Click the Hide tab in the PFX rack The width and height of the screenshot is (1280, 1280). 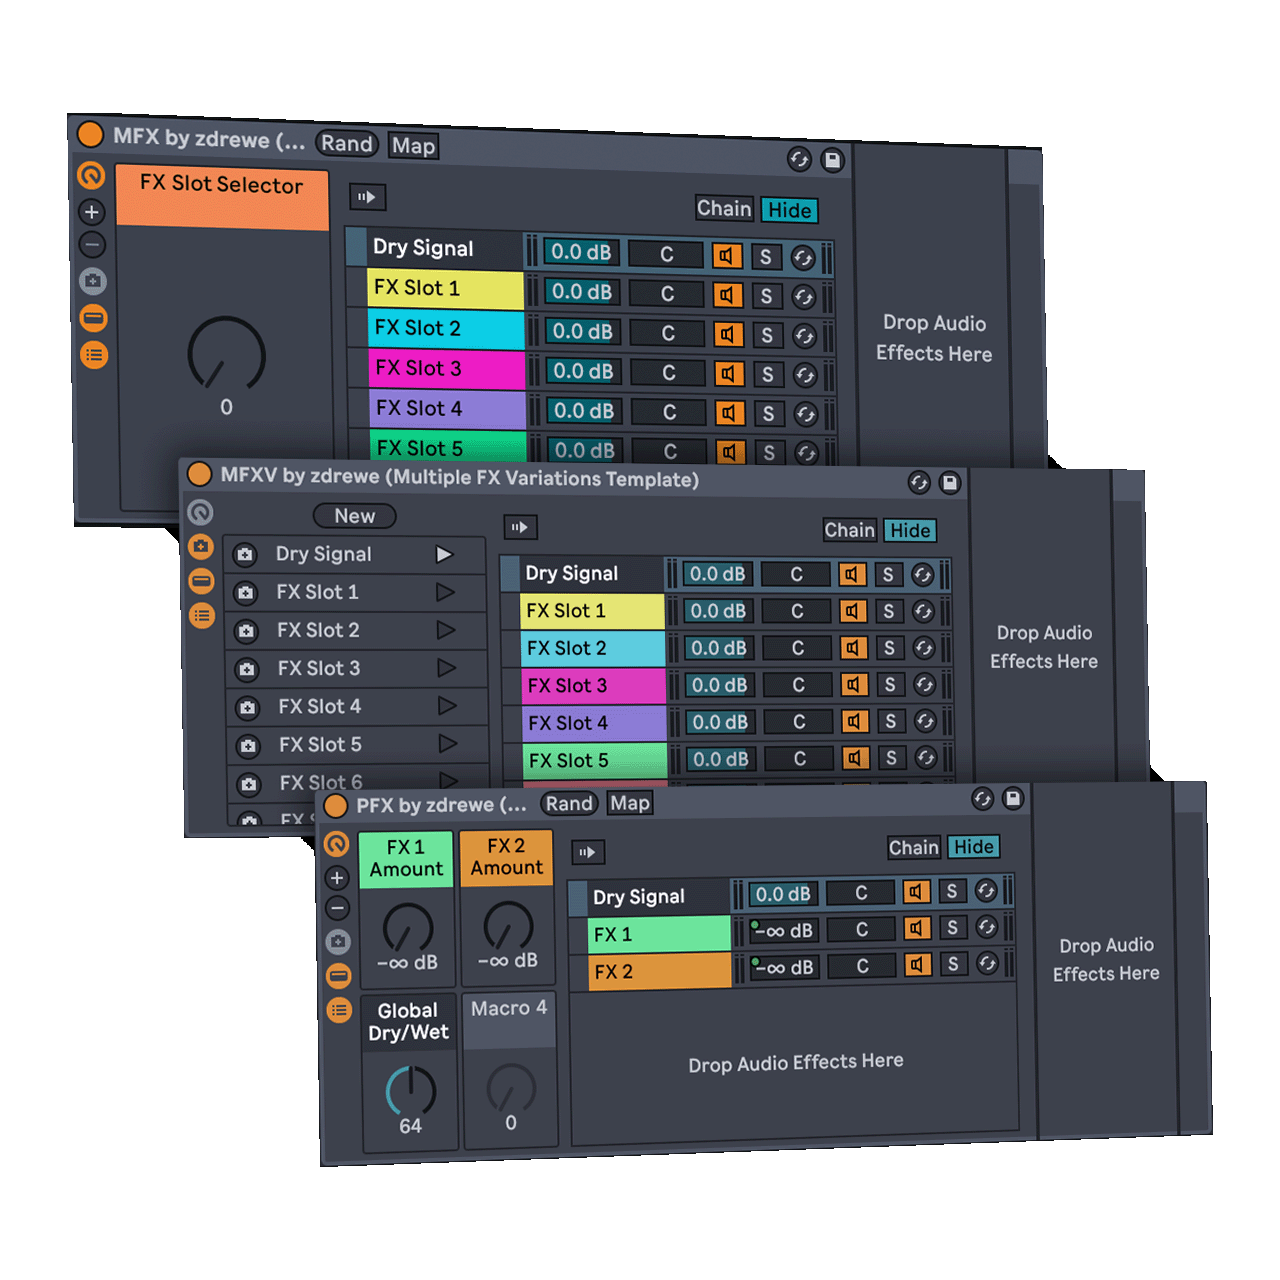pyautogui.click(x=973, y=847)
